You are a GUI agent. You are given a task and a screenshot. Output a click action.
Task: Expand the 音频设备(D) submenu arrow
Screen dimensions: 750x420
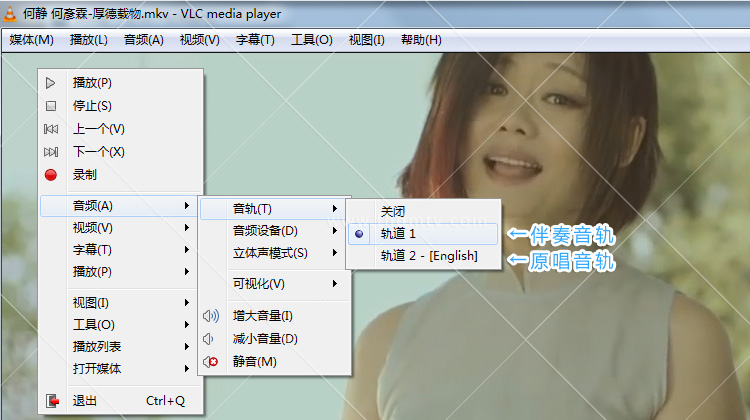point(335,231)
